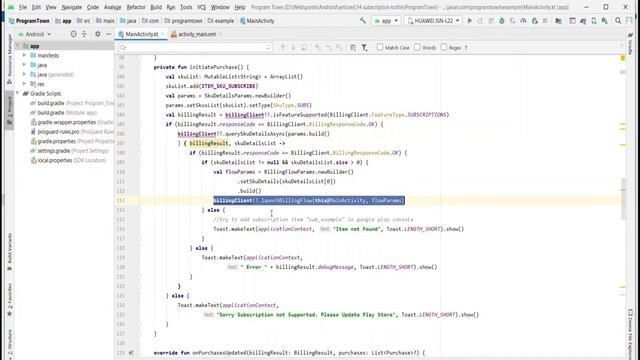Click the find filter funnel icon
The height and width of the screenshot is (360, 640).
[364, 48]
